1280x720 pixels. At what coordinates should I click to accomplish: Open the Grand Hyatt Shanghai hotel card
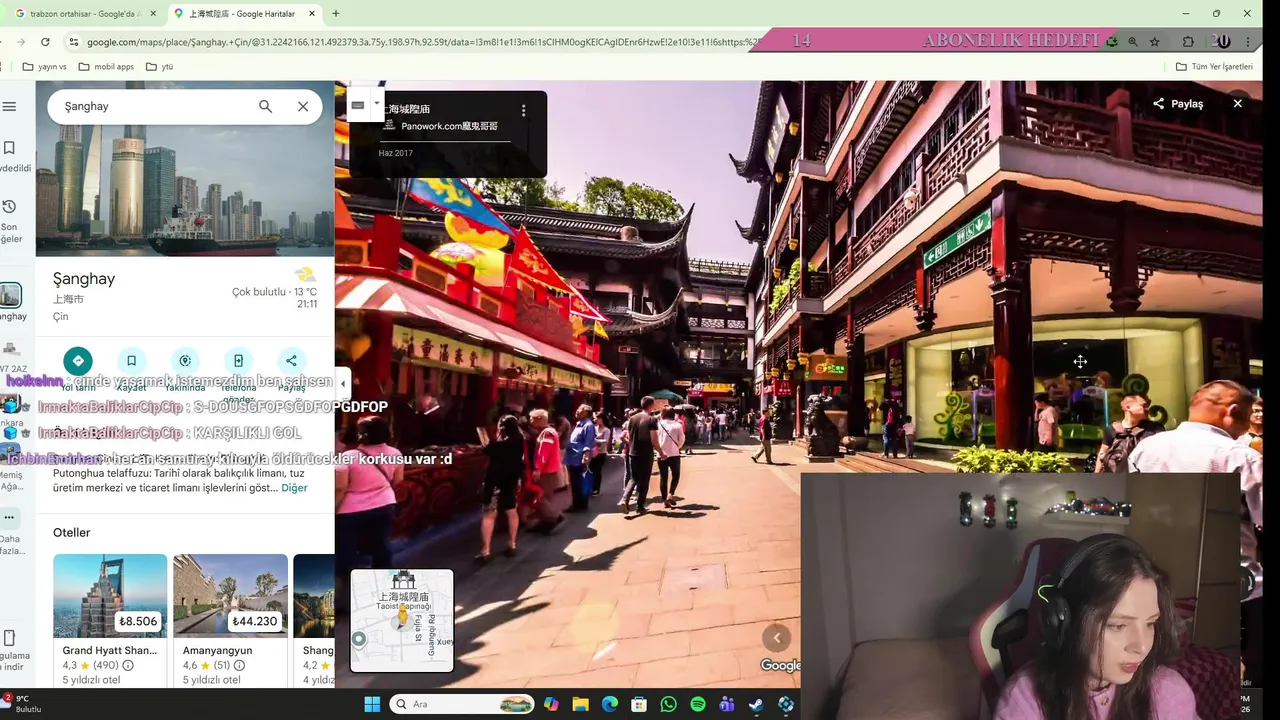(x=110, y=620)
